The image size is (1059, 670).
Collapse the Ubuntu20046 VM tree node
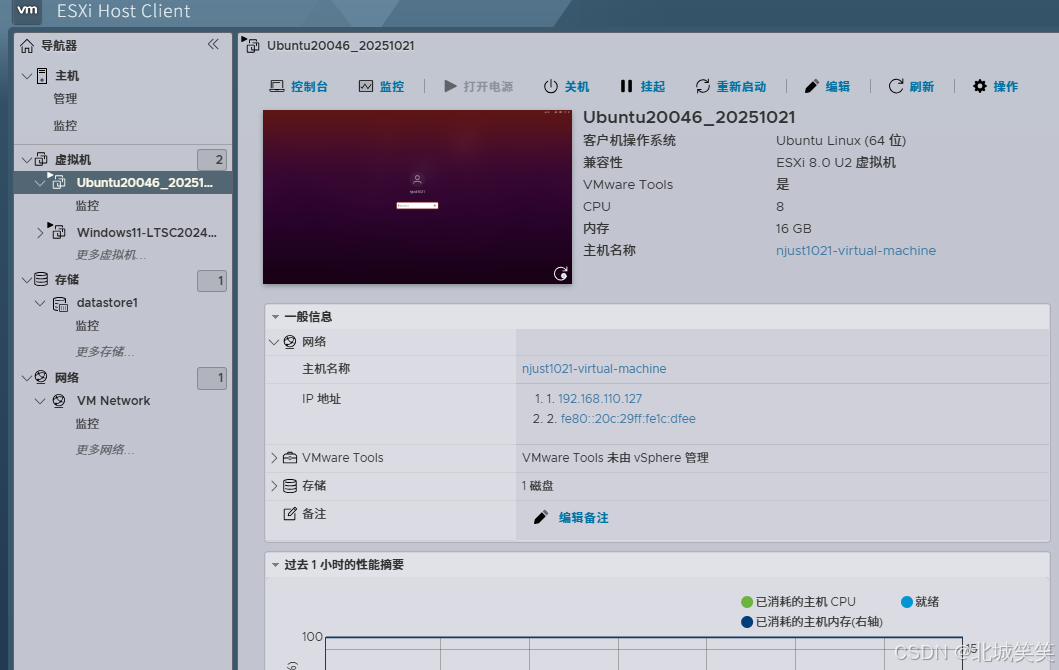point(40,182)
